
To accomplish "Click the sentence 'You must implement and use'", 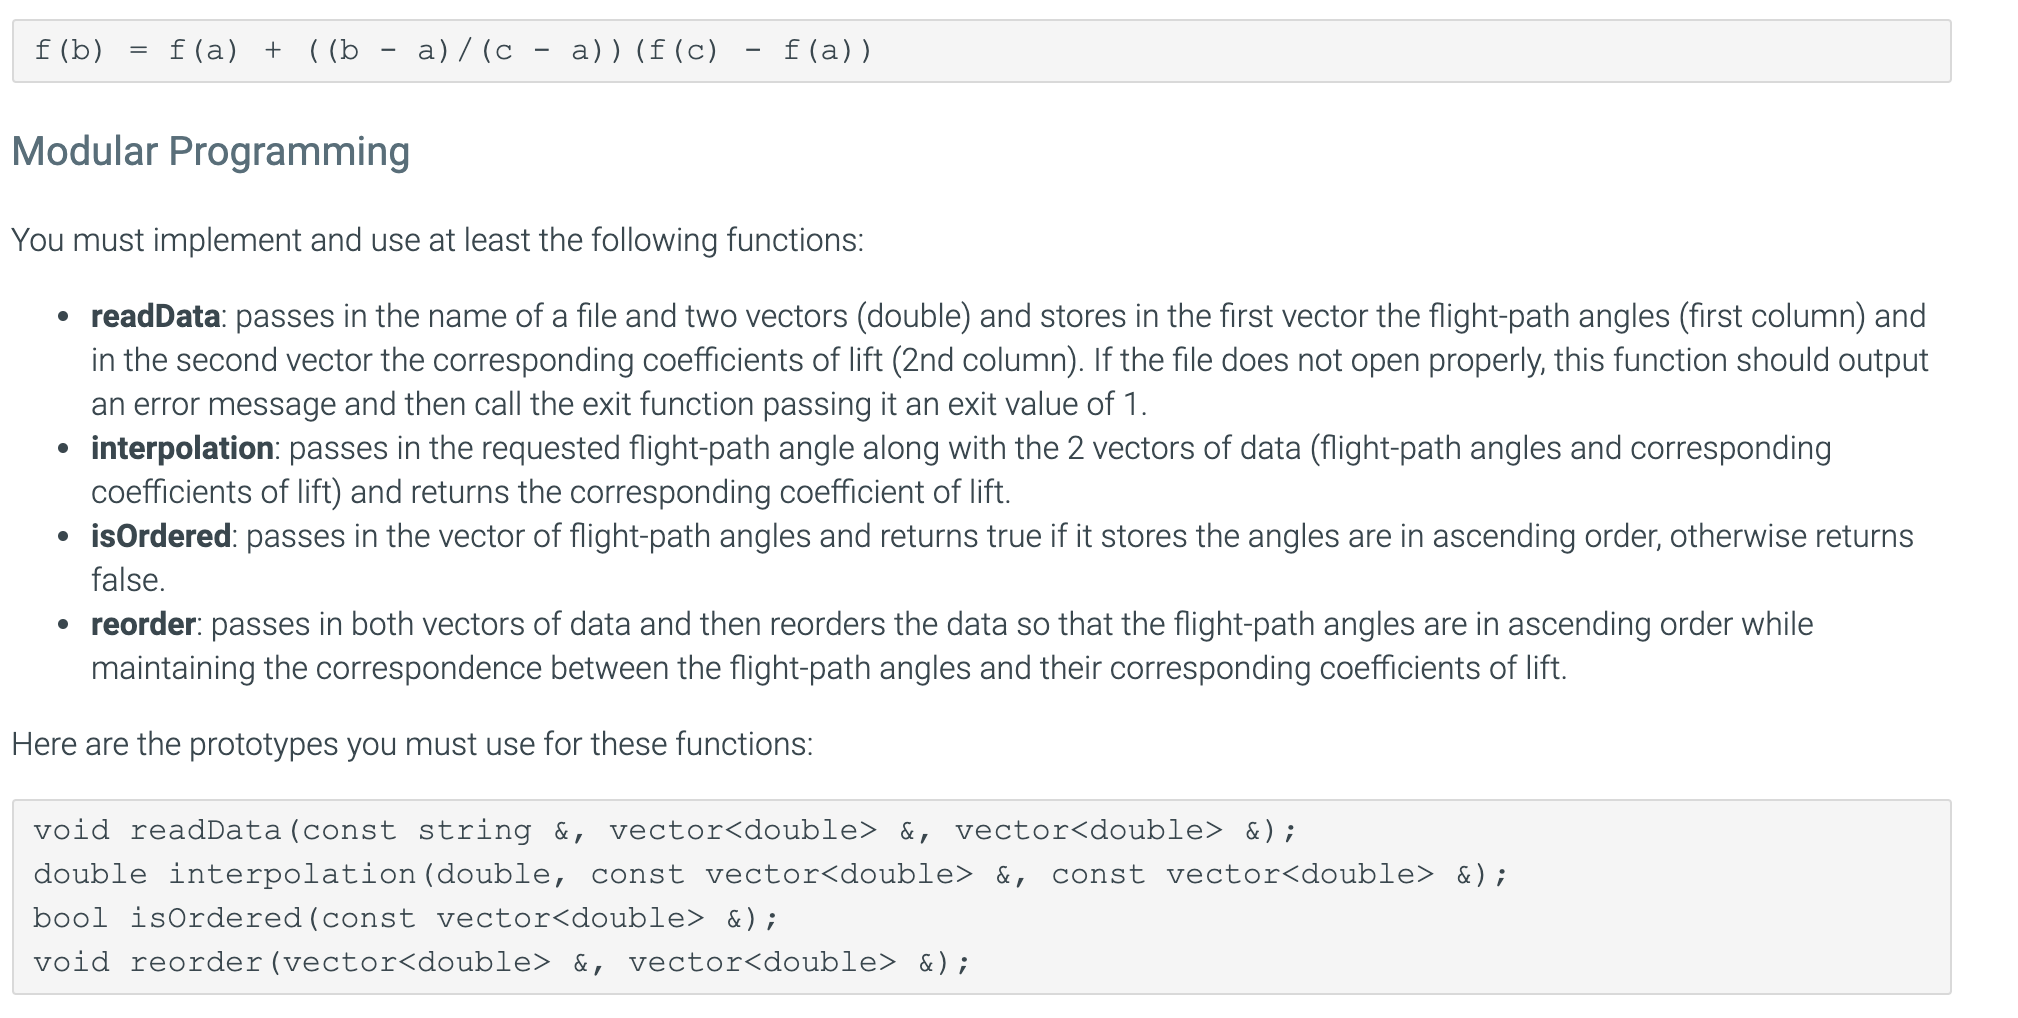I will pyautogui.click(x=437, y=240).
